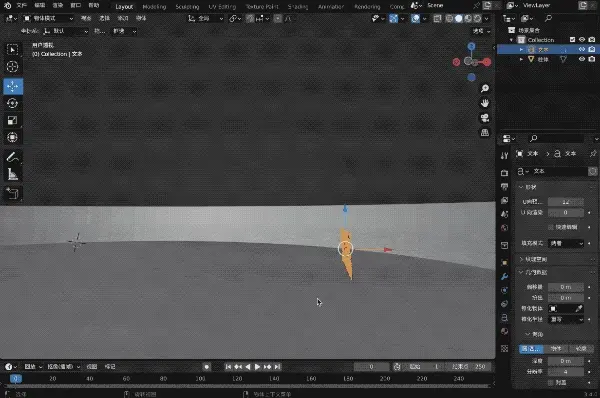Open the 文件 (File) menu
This screenshot has width=600, height=398.
21,5
